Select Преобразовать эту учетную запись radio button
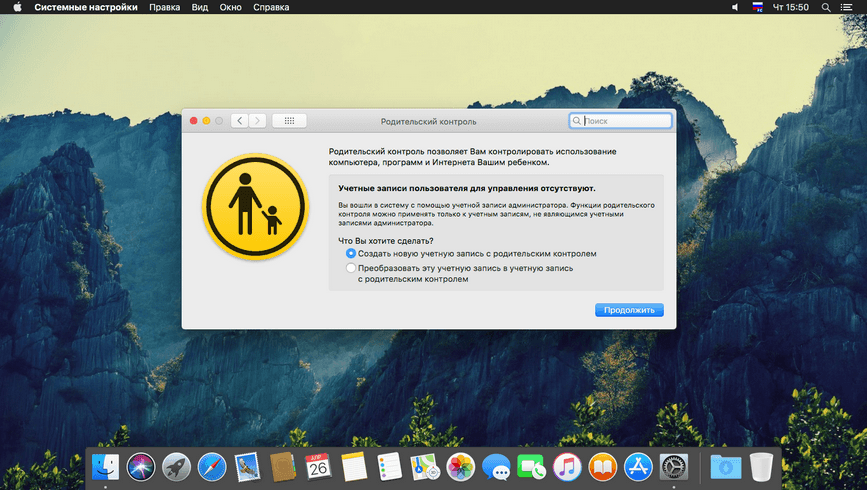The width and height of the screenshot is (867, 490). (x=351, y=268)
